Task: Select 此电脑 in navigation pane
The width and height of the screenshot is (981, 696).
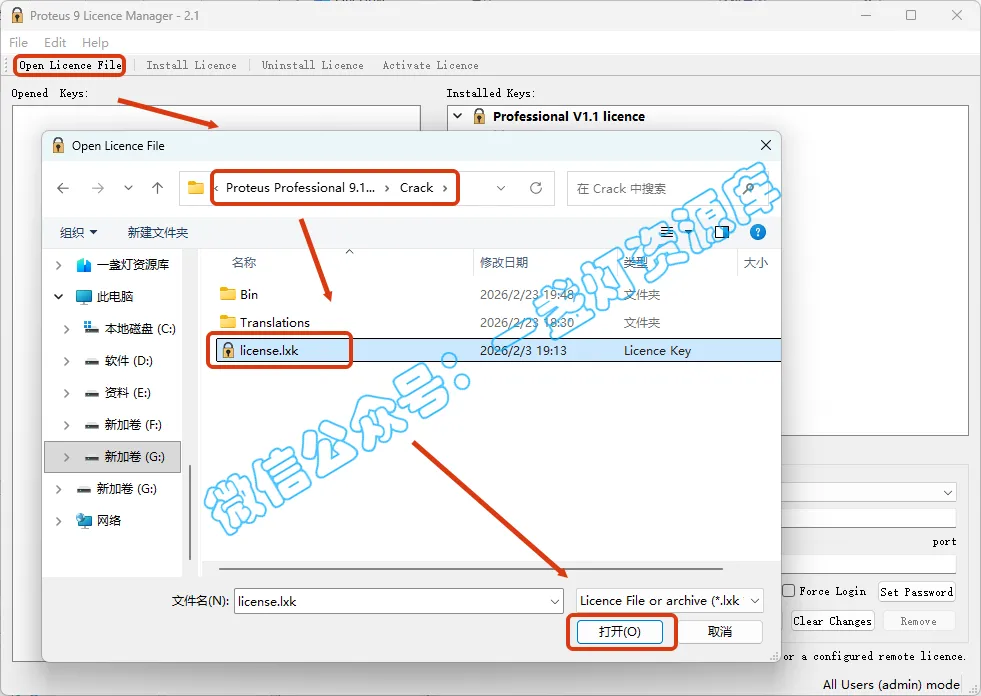Action: 114,297
